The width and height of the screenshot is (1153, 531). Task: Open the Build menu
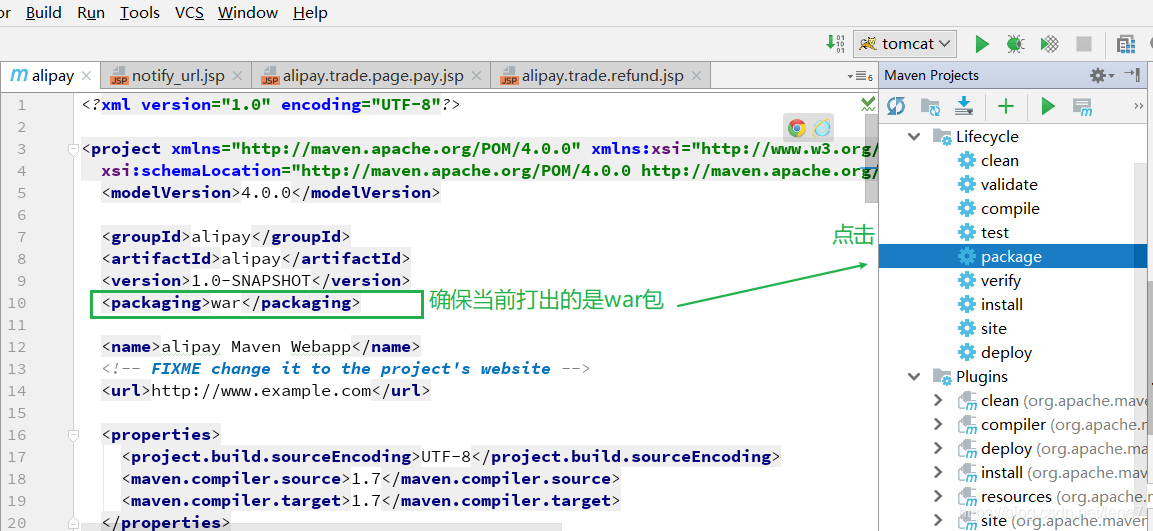[x=43, y=13]
